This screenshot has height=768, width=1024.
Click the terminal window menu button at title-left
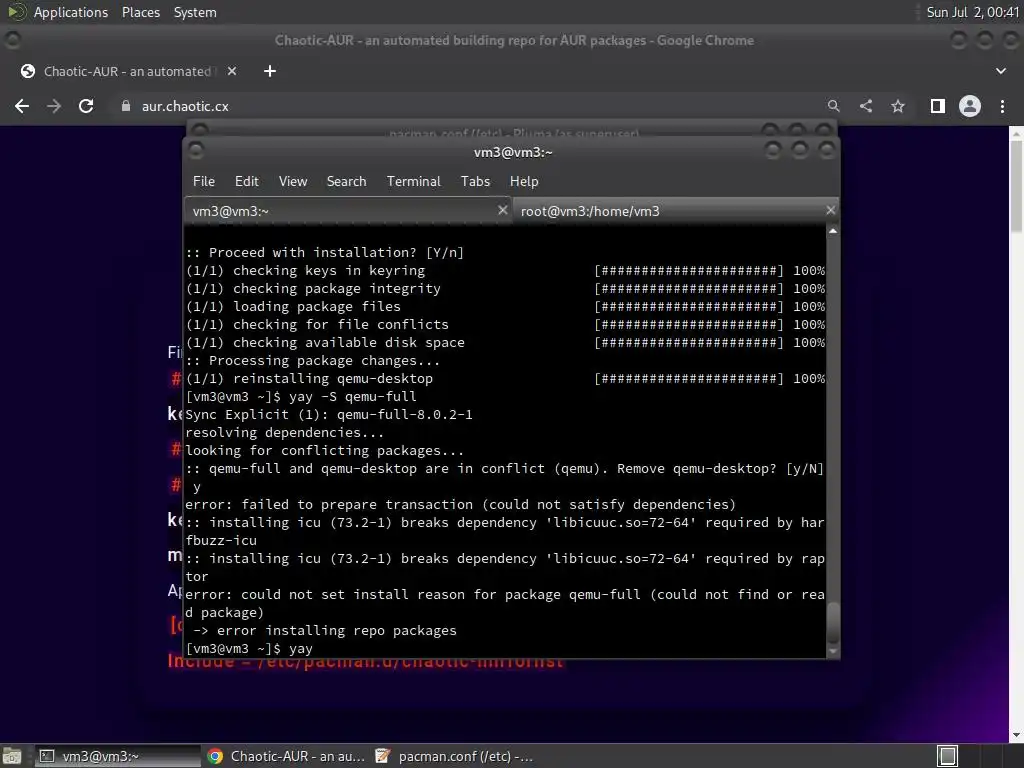pyautogui.click(x=195, y=151)
